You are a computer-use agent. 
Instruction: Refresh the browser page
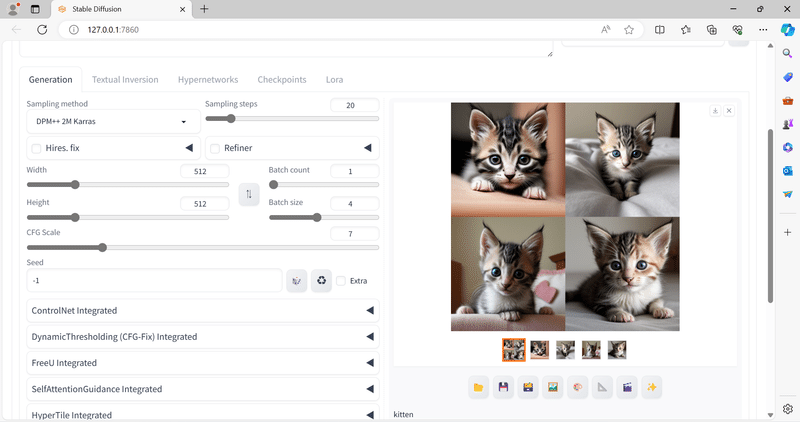pos(42,30)
